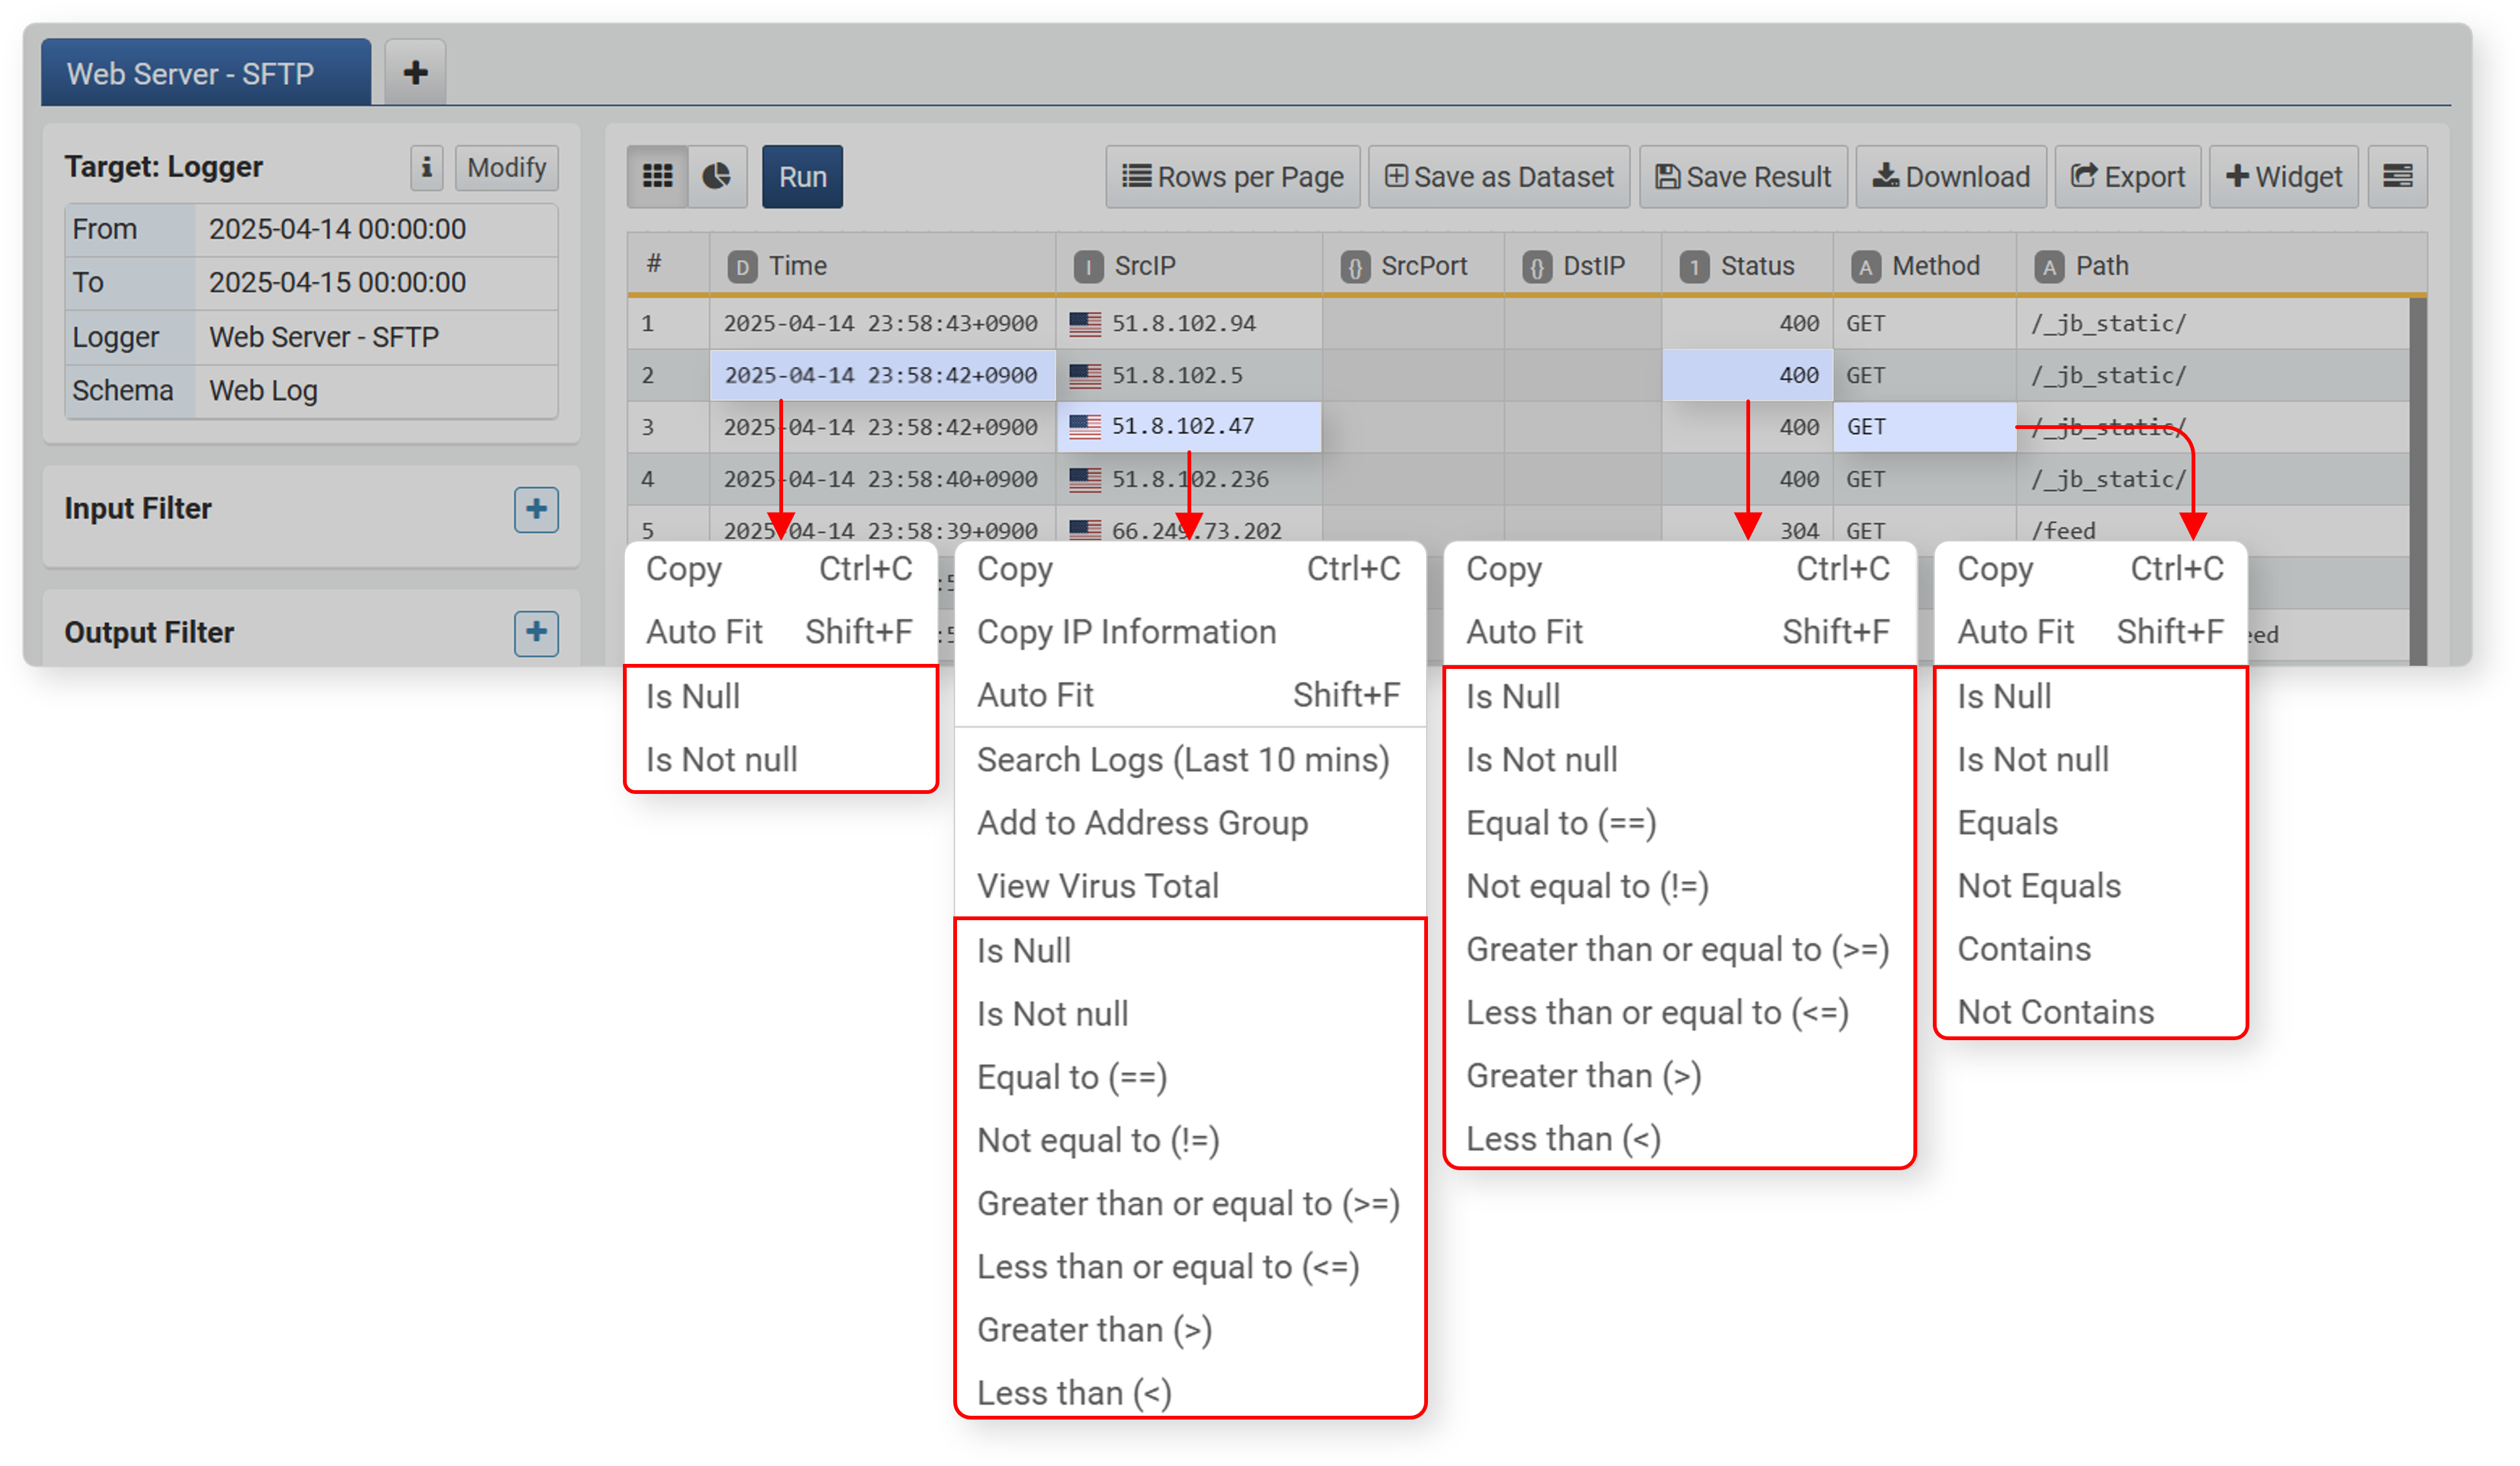This screenshot has height=1466, width=2520.
Task: Click the Status column type icon
Action: click(x=1694, y=267)
